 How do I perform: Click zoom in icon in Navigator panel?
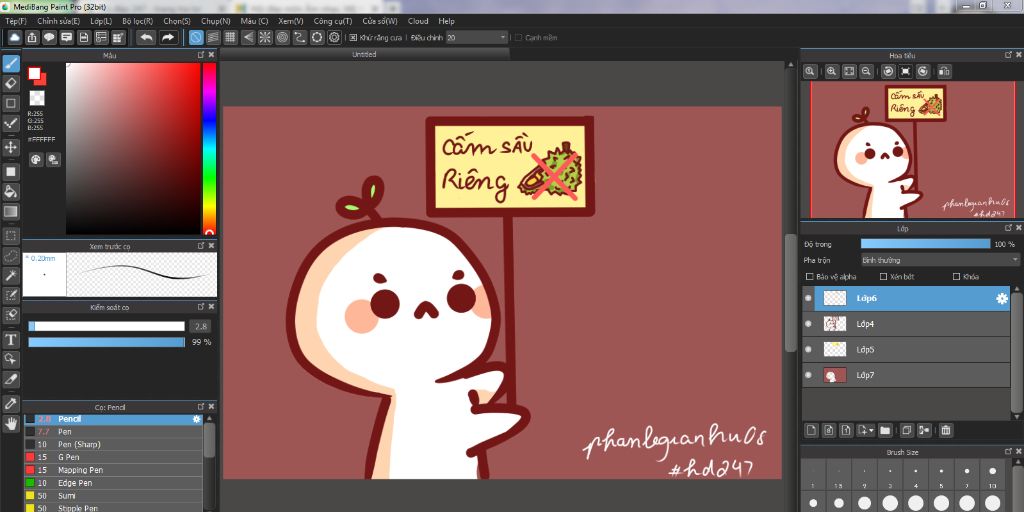(831, 71)
